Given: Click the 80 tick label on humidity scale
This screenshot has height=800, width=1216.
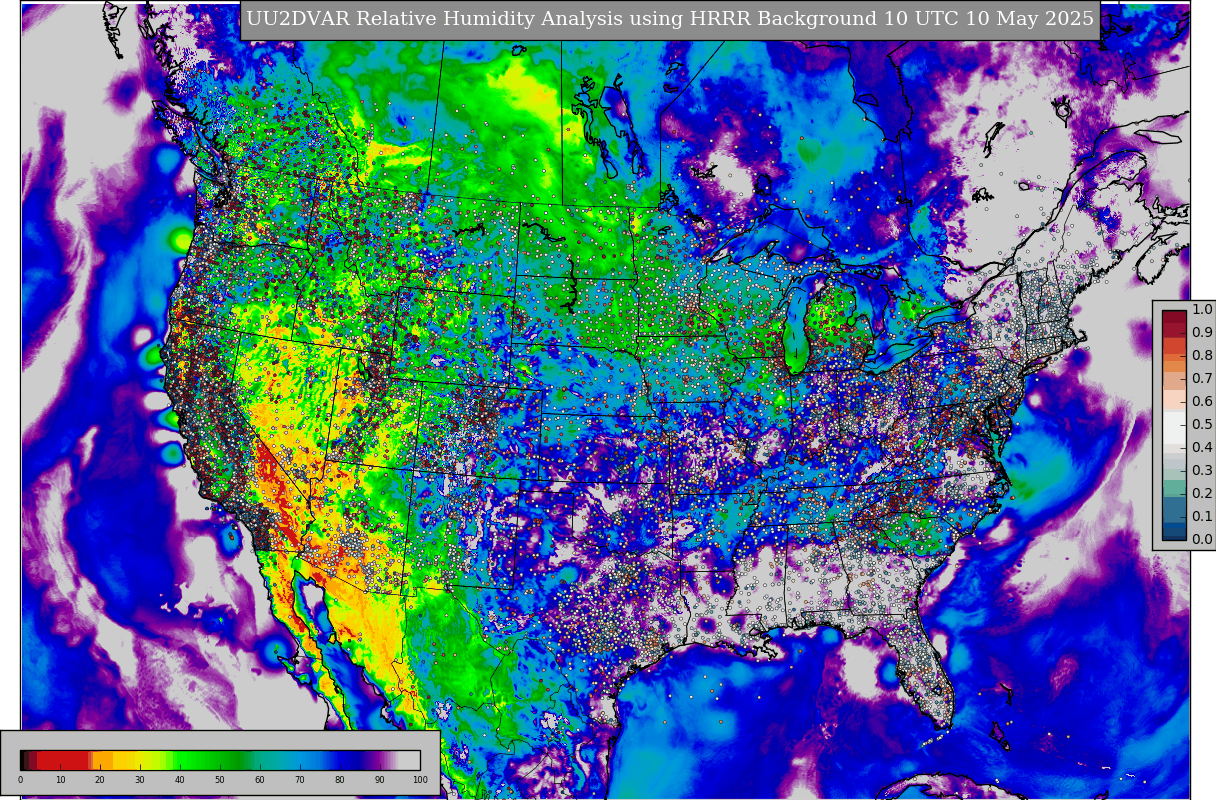Looking at the screenshot, I should click(340, 780).
